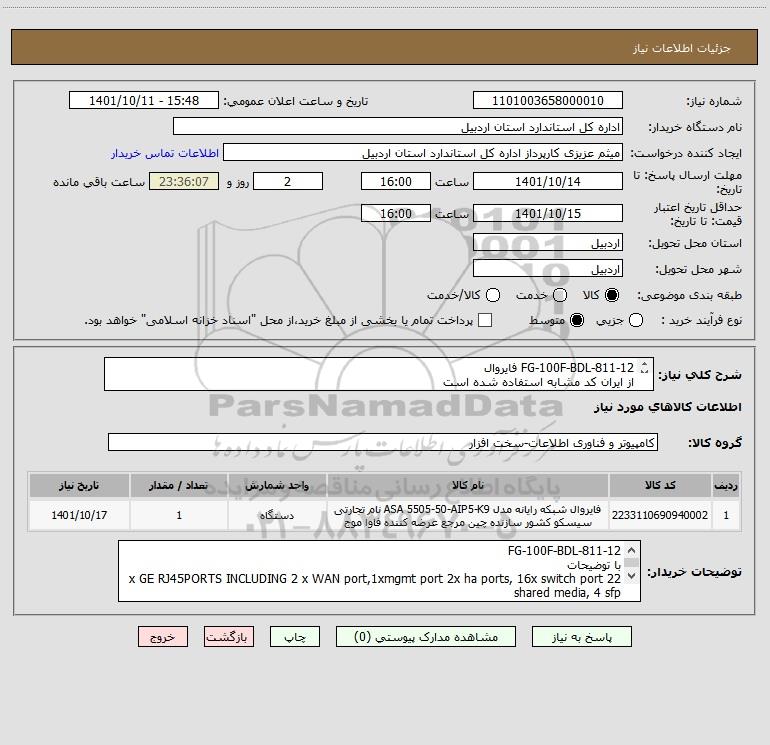The image size is (770, 745).
Task: Click the 'تعداد / مقدار' column header
Action: coord(179,486)
